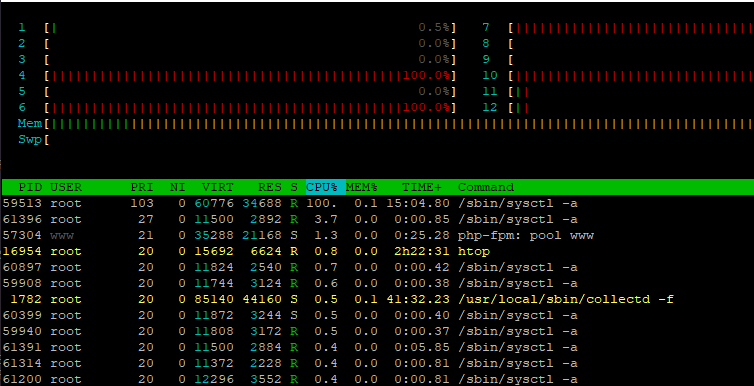Click the PID column header
754x386 pixels.
click(30, 187)
